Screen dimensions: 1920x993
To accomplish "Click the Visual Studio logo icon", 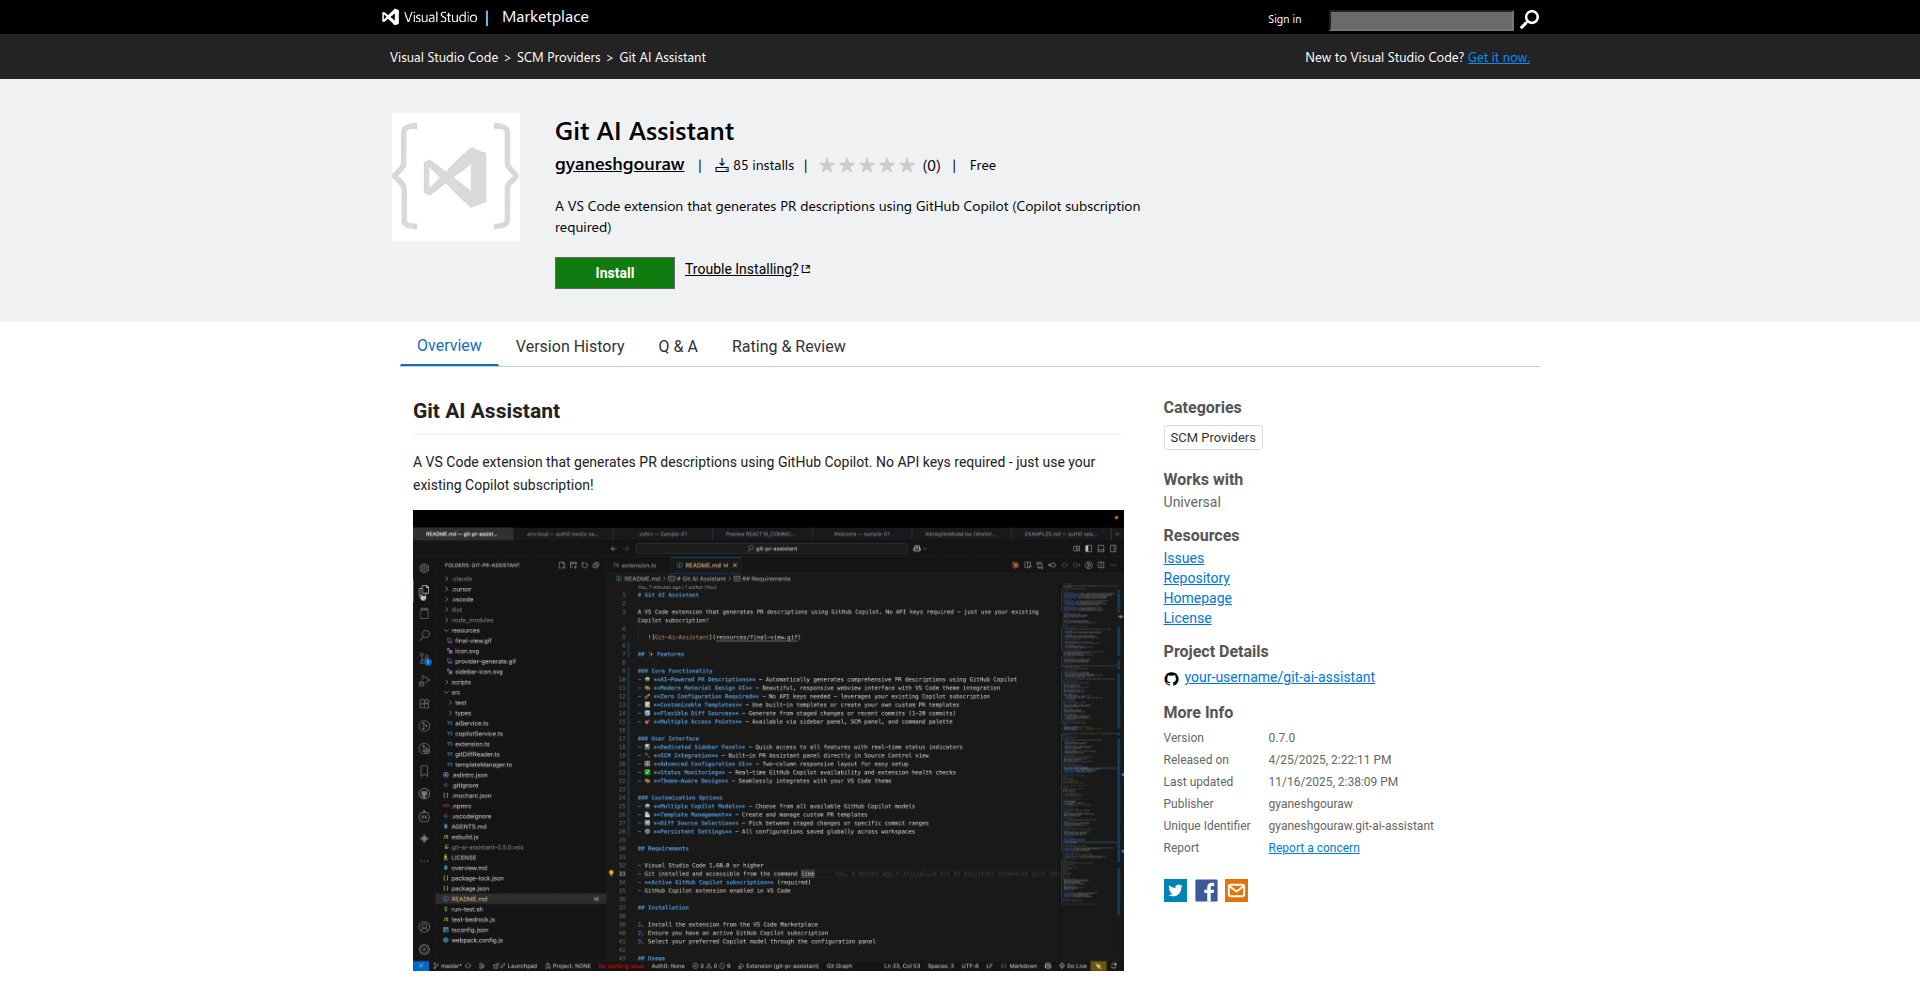I will 391,17.
